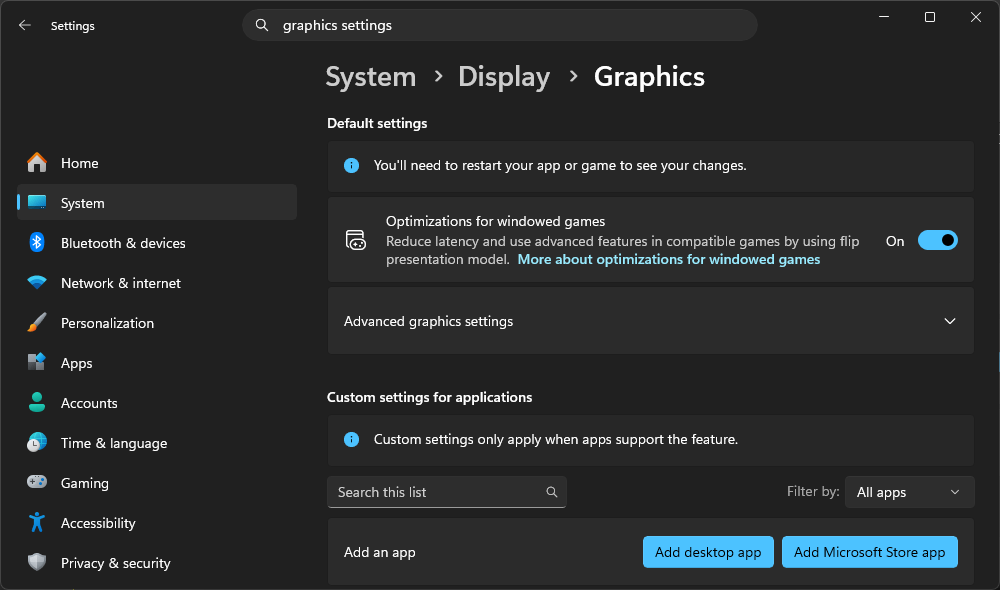Click info icon beside restart notice

(x=351, y=166)
